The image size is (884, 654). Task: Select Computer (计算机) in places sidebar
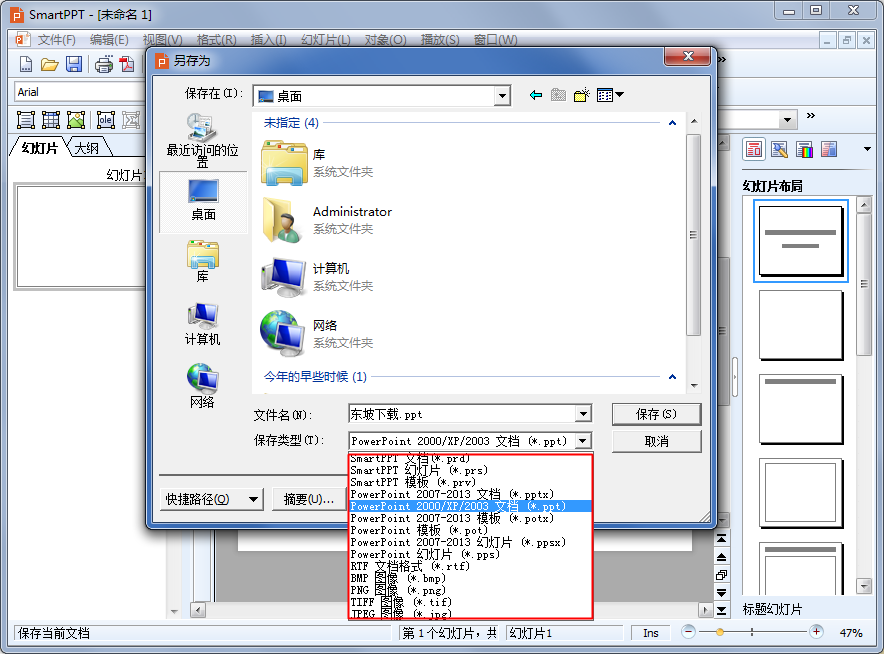pos(202,324)
